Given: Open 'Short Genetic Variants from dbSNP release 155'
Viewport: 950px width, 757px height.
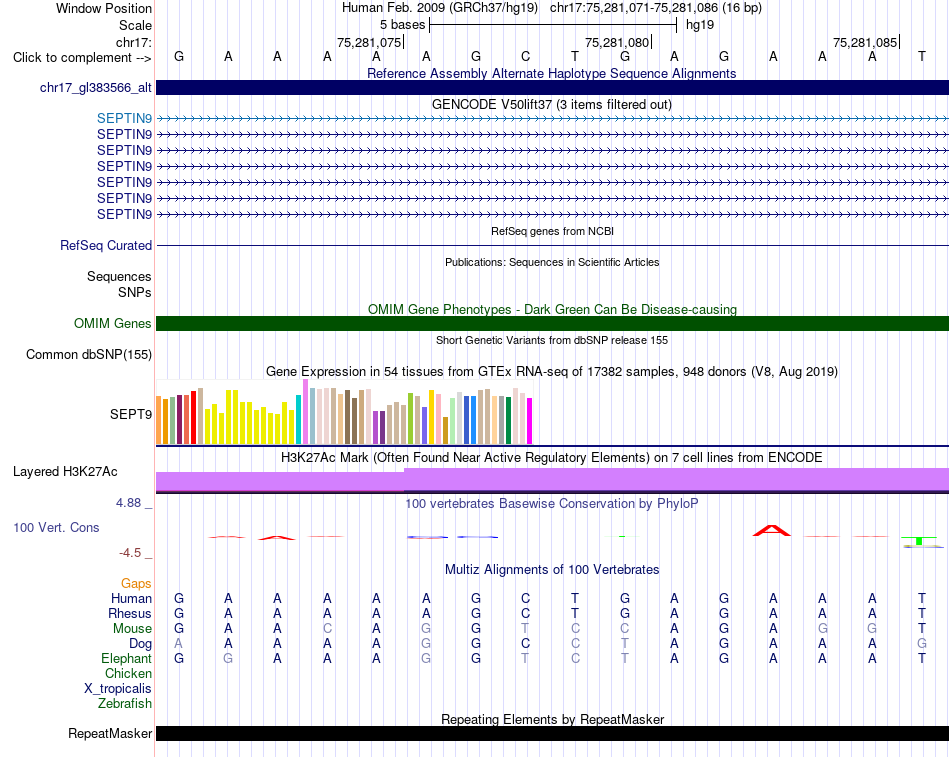Looking at the screenshot, I should (552, 340).
